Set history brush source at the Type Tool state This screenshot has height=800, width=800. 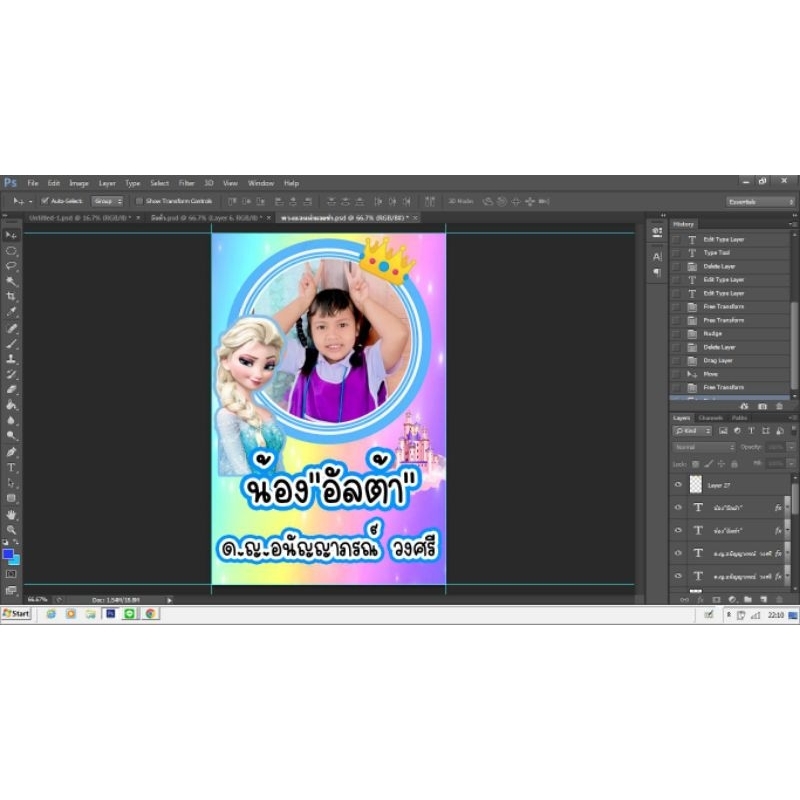click(x=676, y=253)
